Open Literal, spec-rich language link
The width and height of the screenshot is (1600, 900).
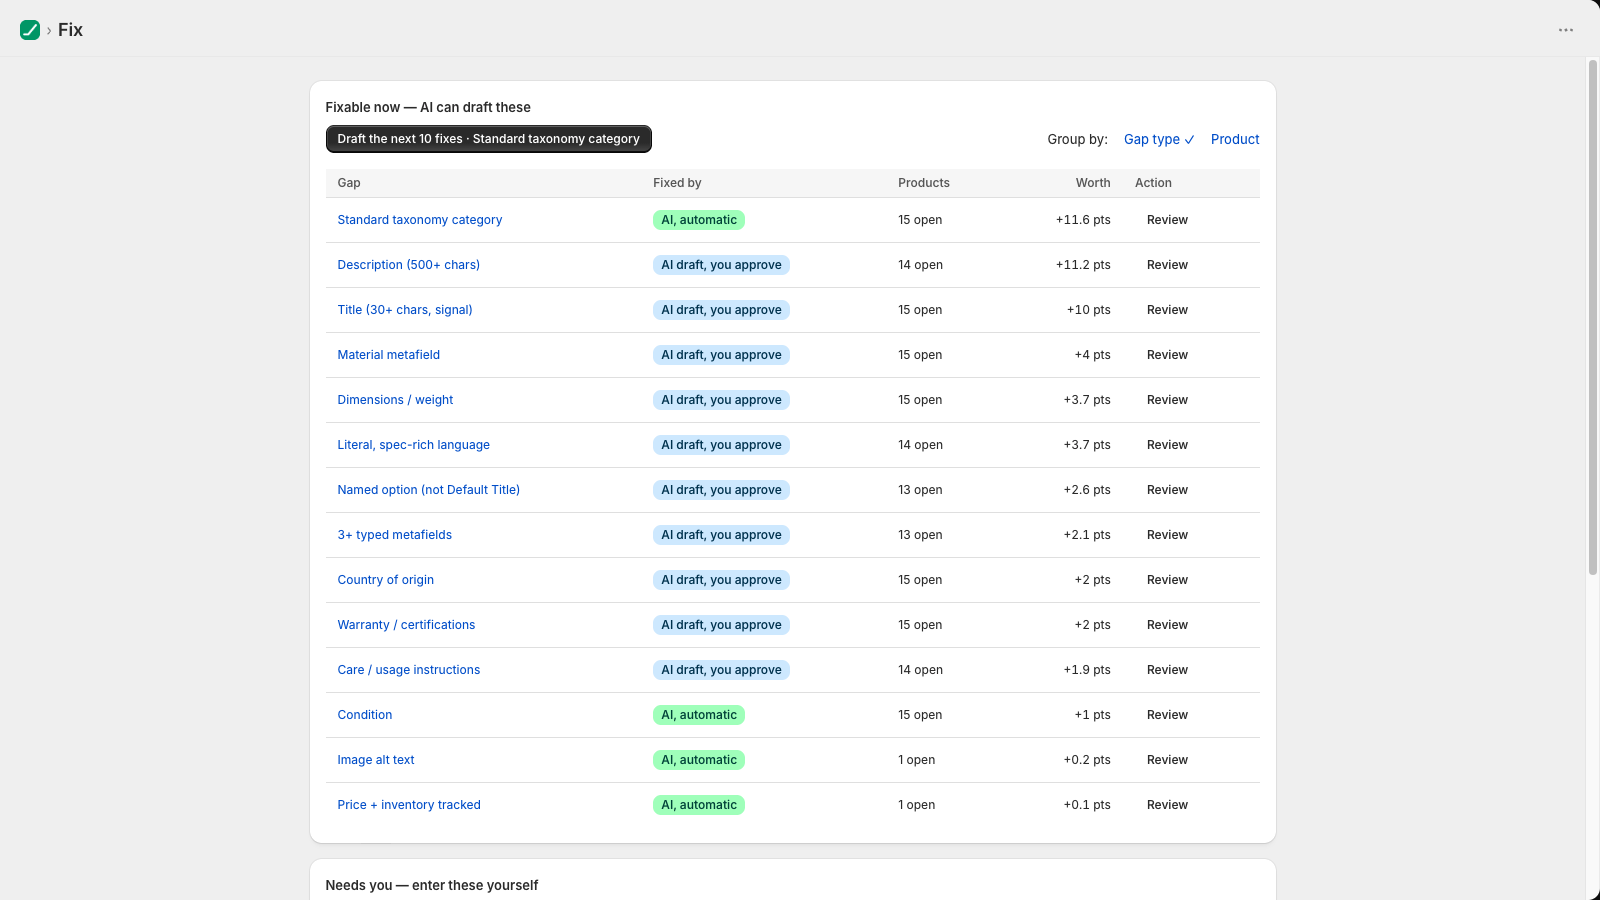414,445
